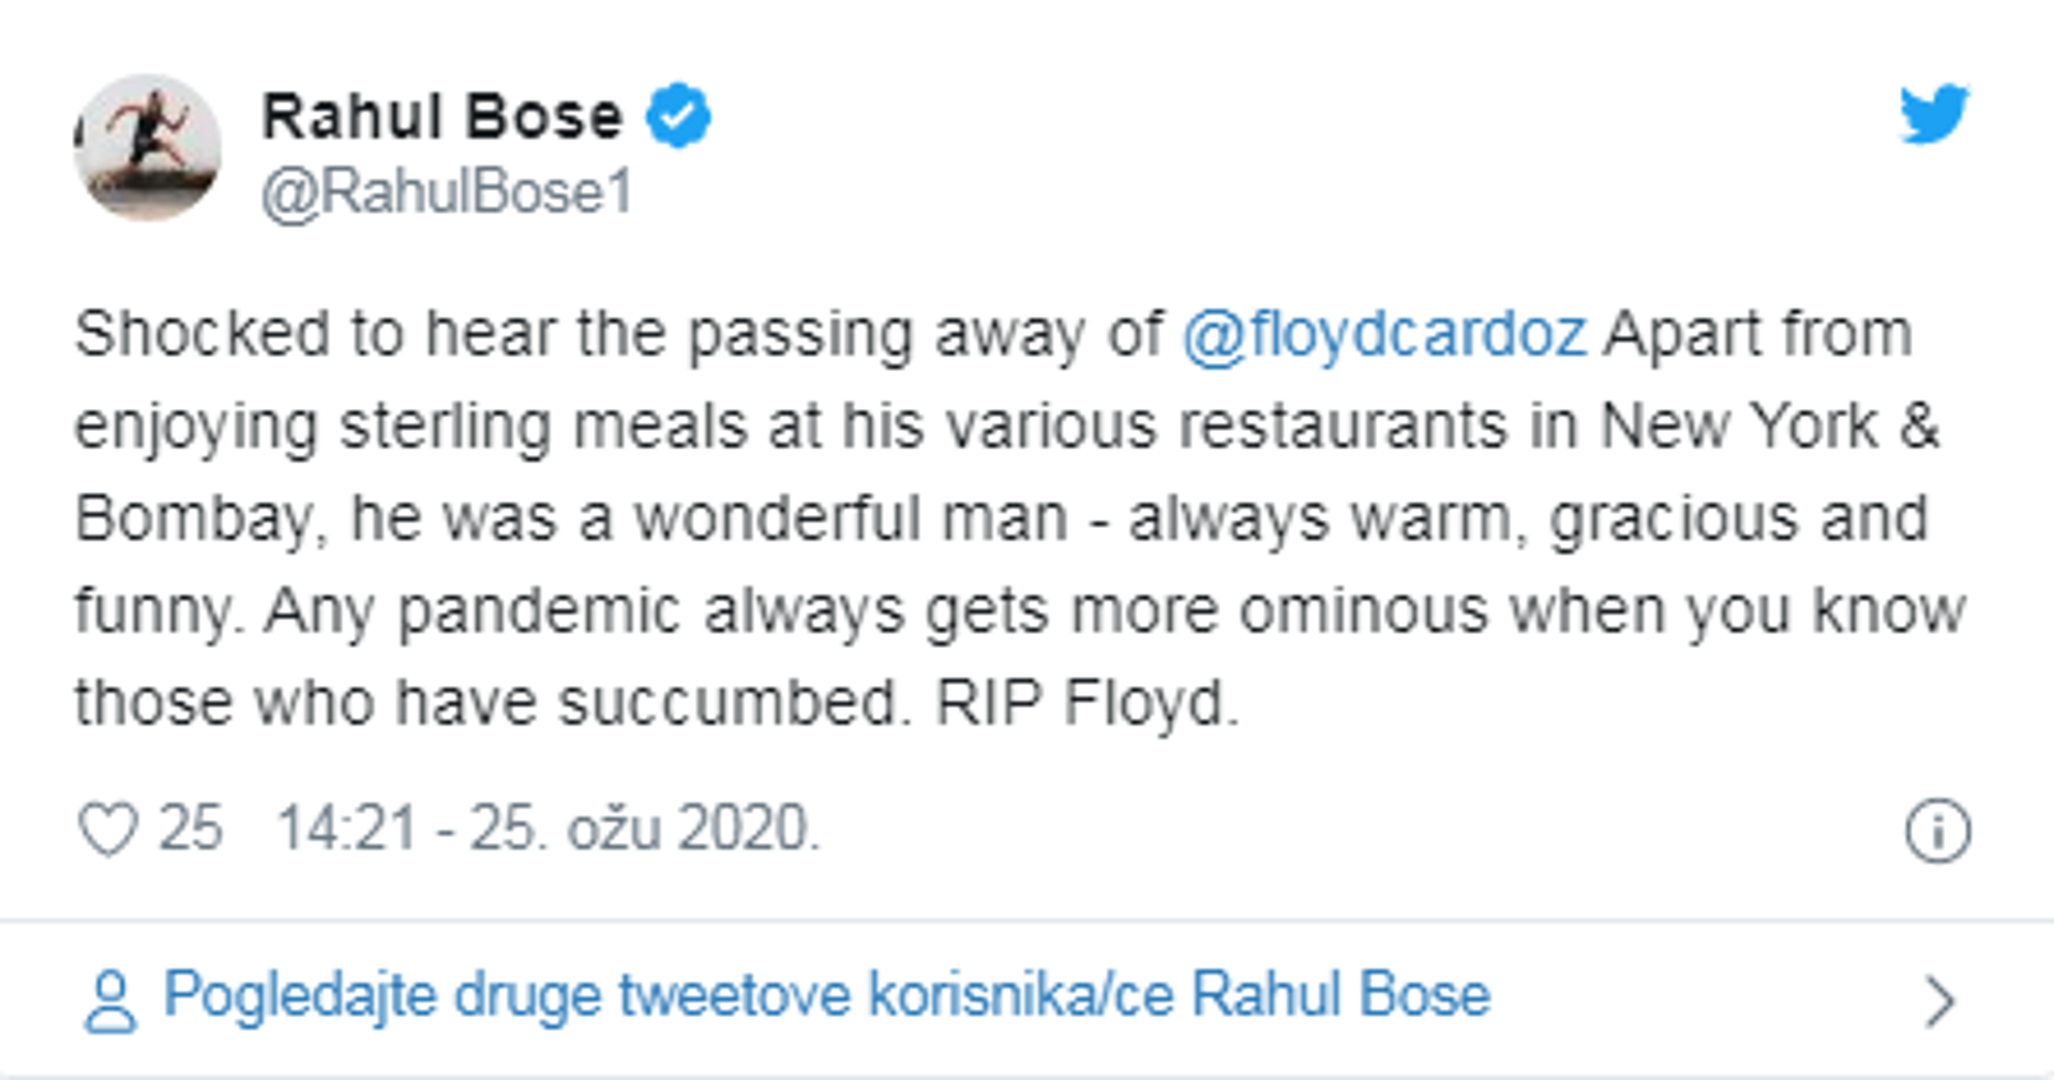Screen dimensions: 2054x1080
Task: Expand more tweets via right chevron arrow
Action: click(x=1939, y=1001)
